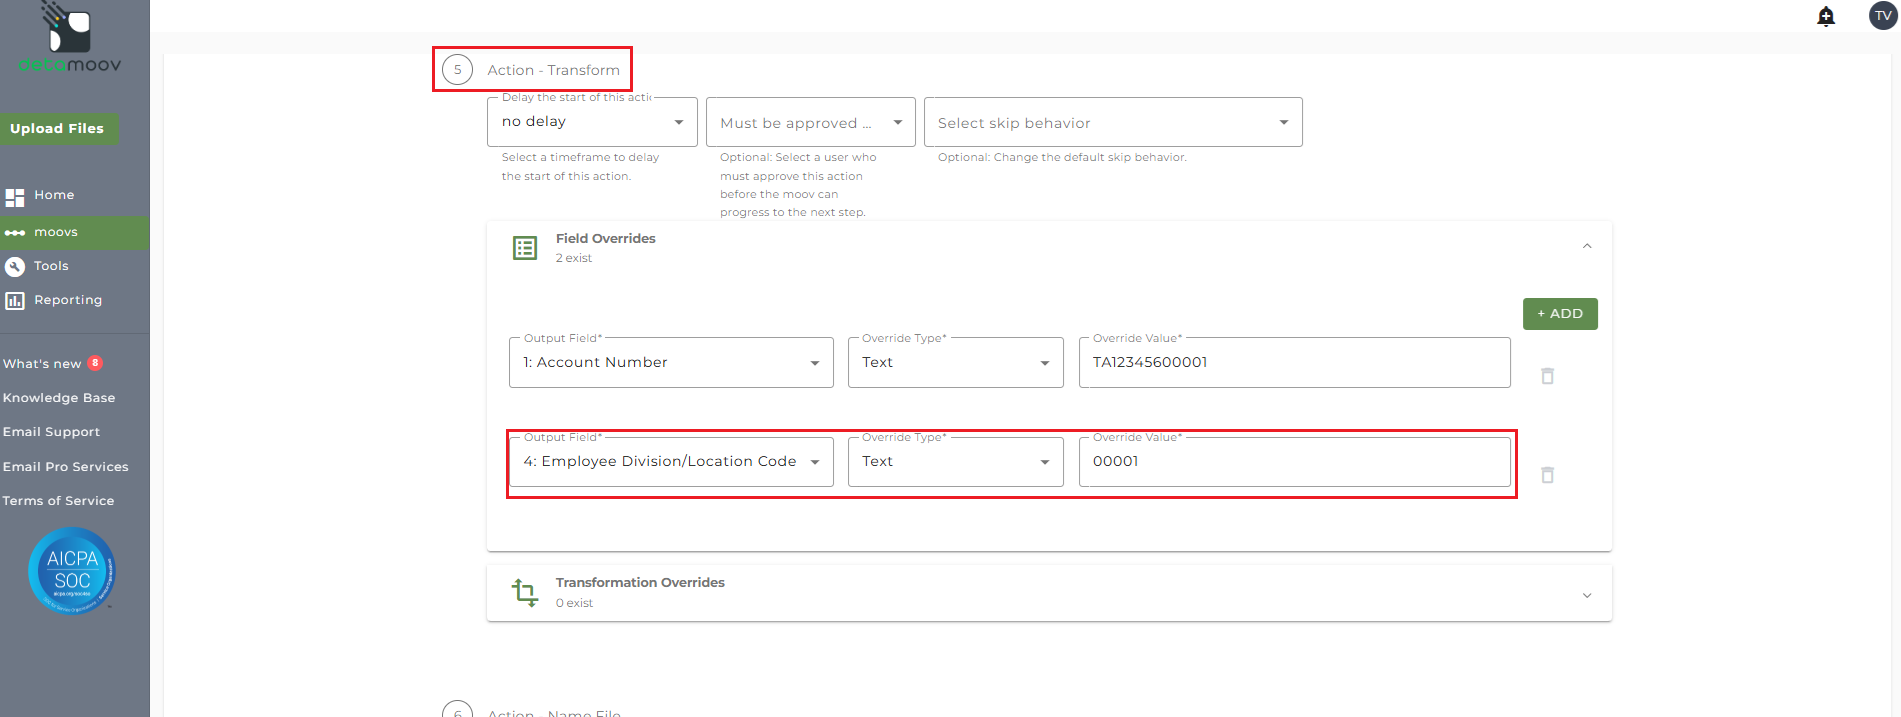Click the Override Value field containing 00001
The width and height of the screenshot is (1901, 717).
[x=1294, y=462]
